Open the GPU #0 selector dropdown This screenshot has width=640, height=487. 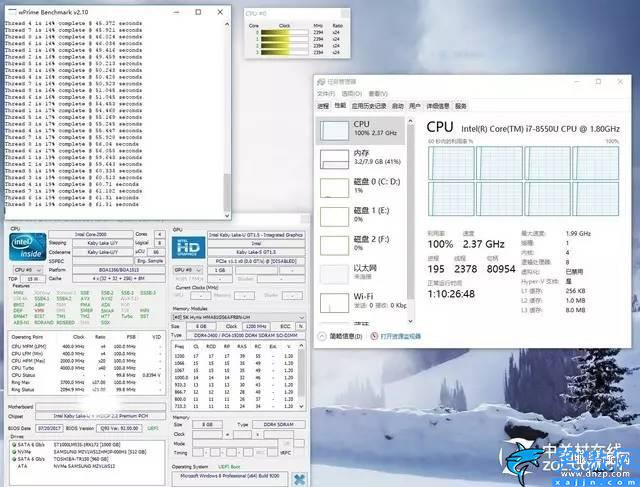pyautogui.click(x=189, y=270)
